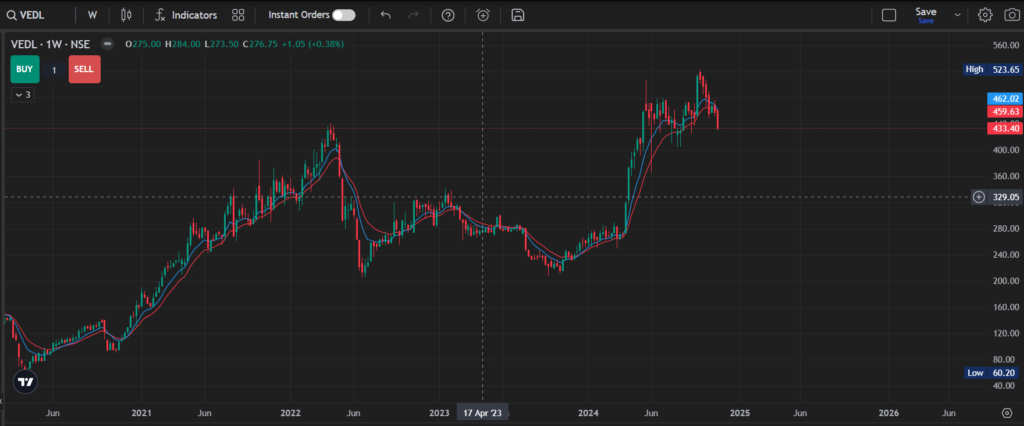This screenshot has height=426, width=1024.
Task: Click the 17 Apr '23 date label
Action: (483, 413)
